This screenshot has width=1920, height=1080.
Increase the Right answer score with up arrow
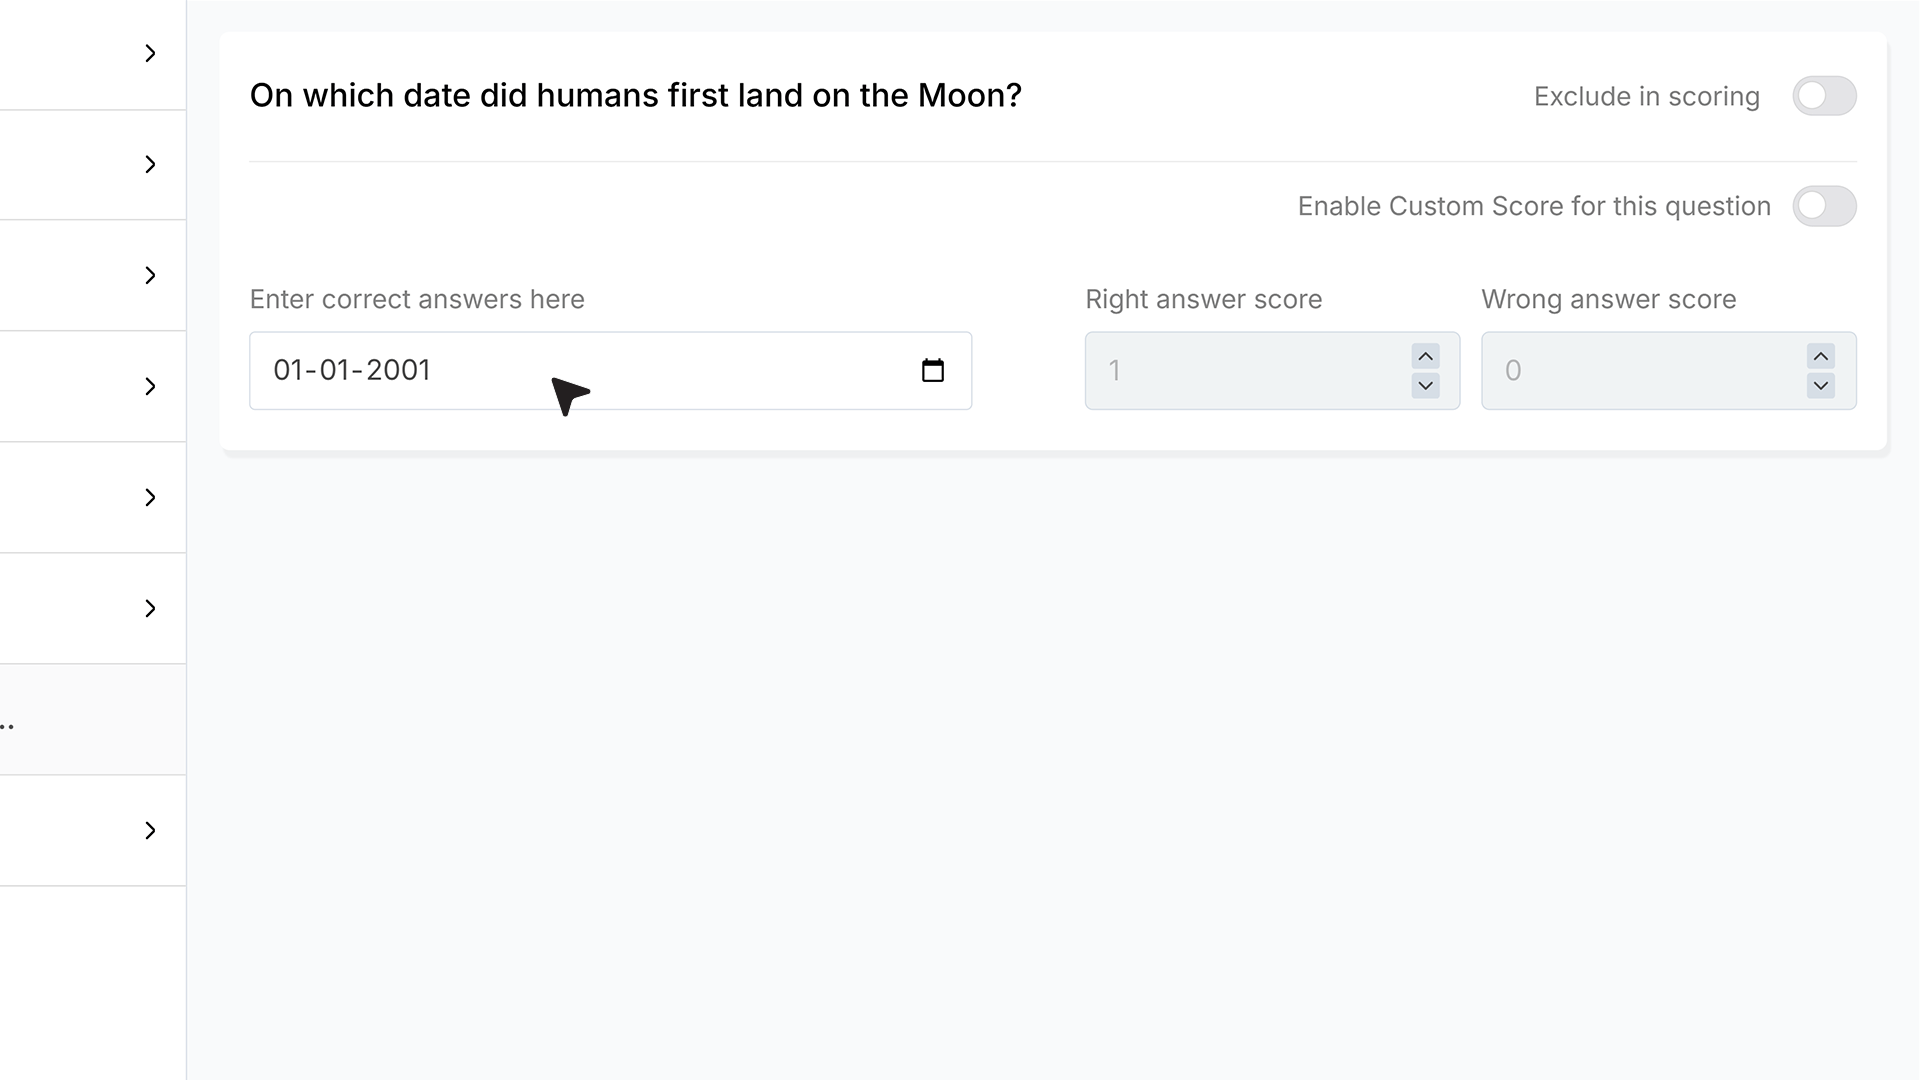click(x=1425, y=357)
